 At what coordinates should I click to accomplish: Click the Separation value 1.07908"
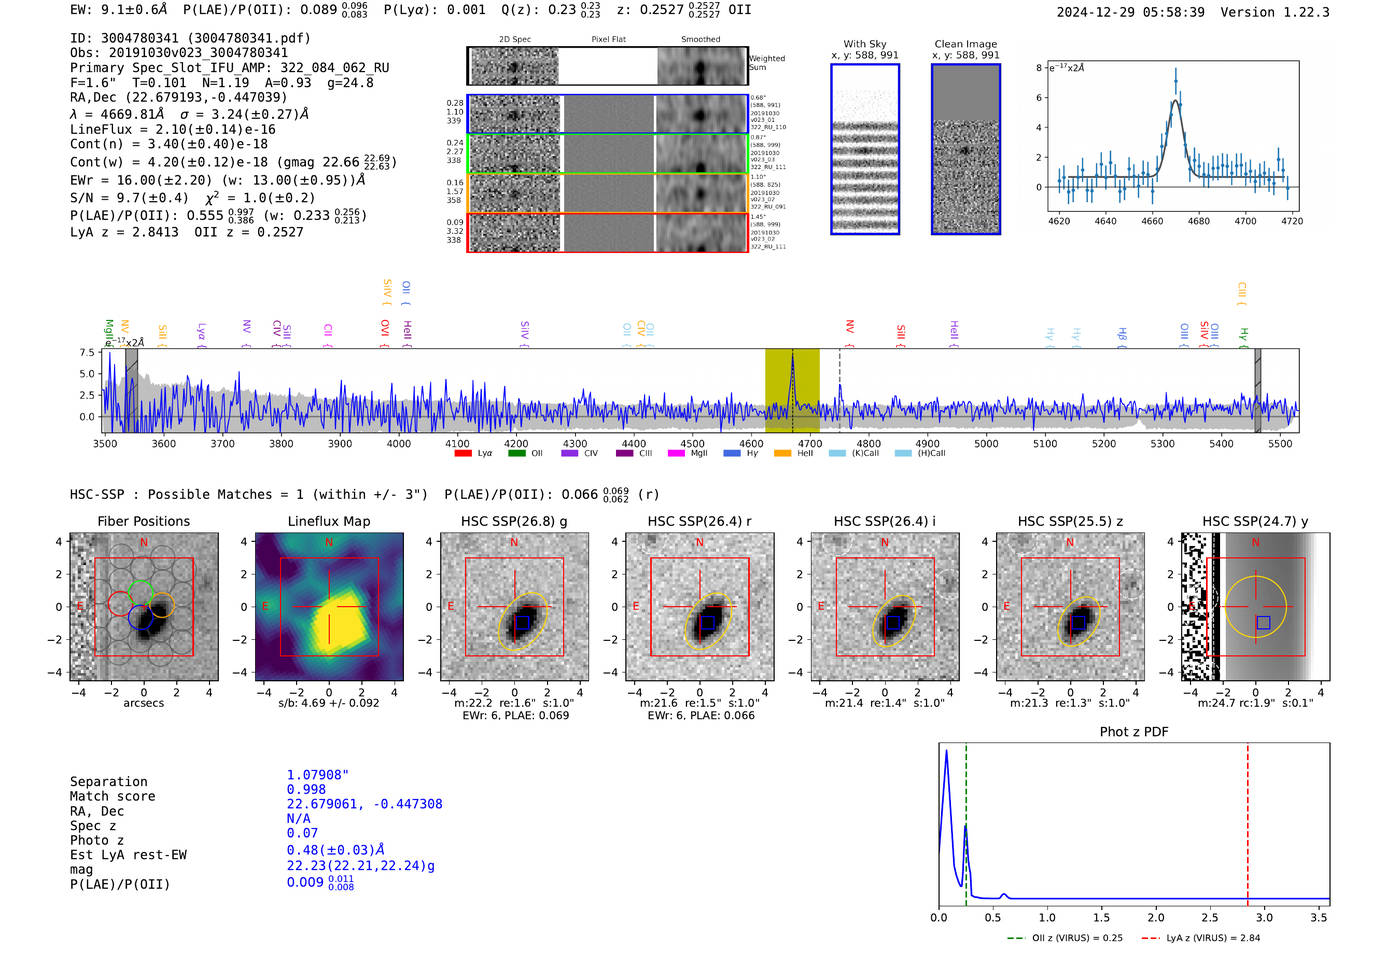318,775
